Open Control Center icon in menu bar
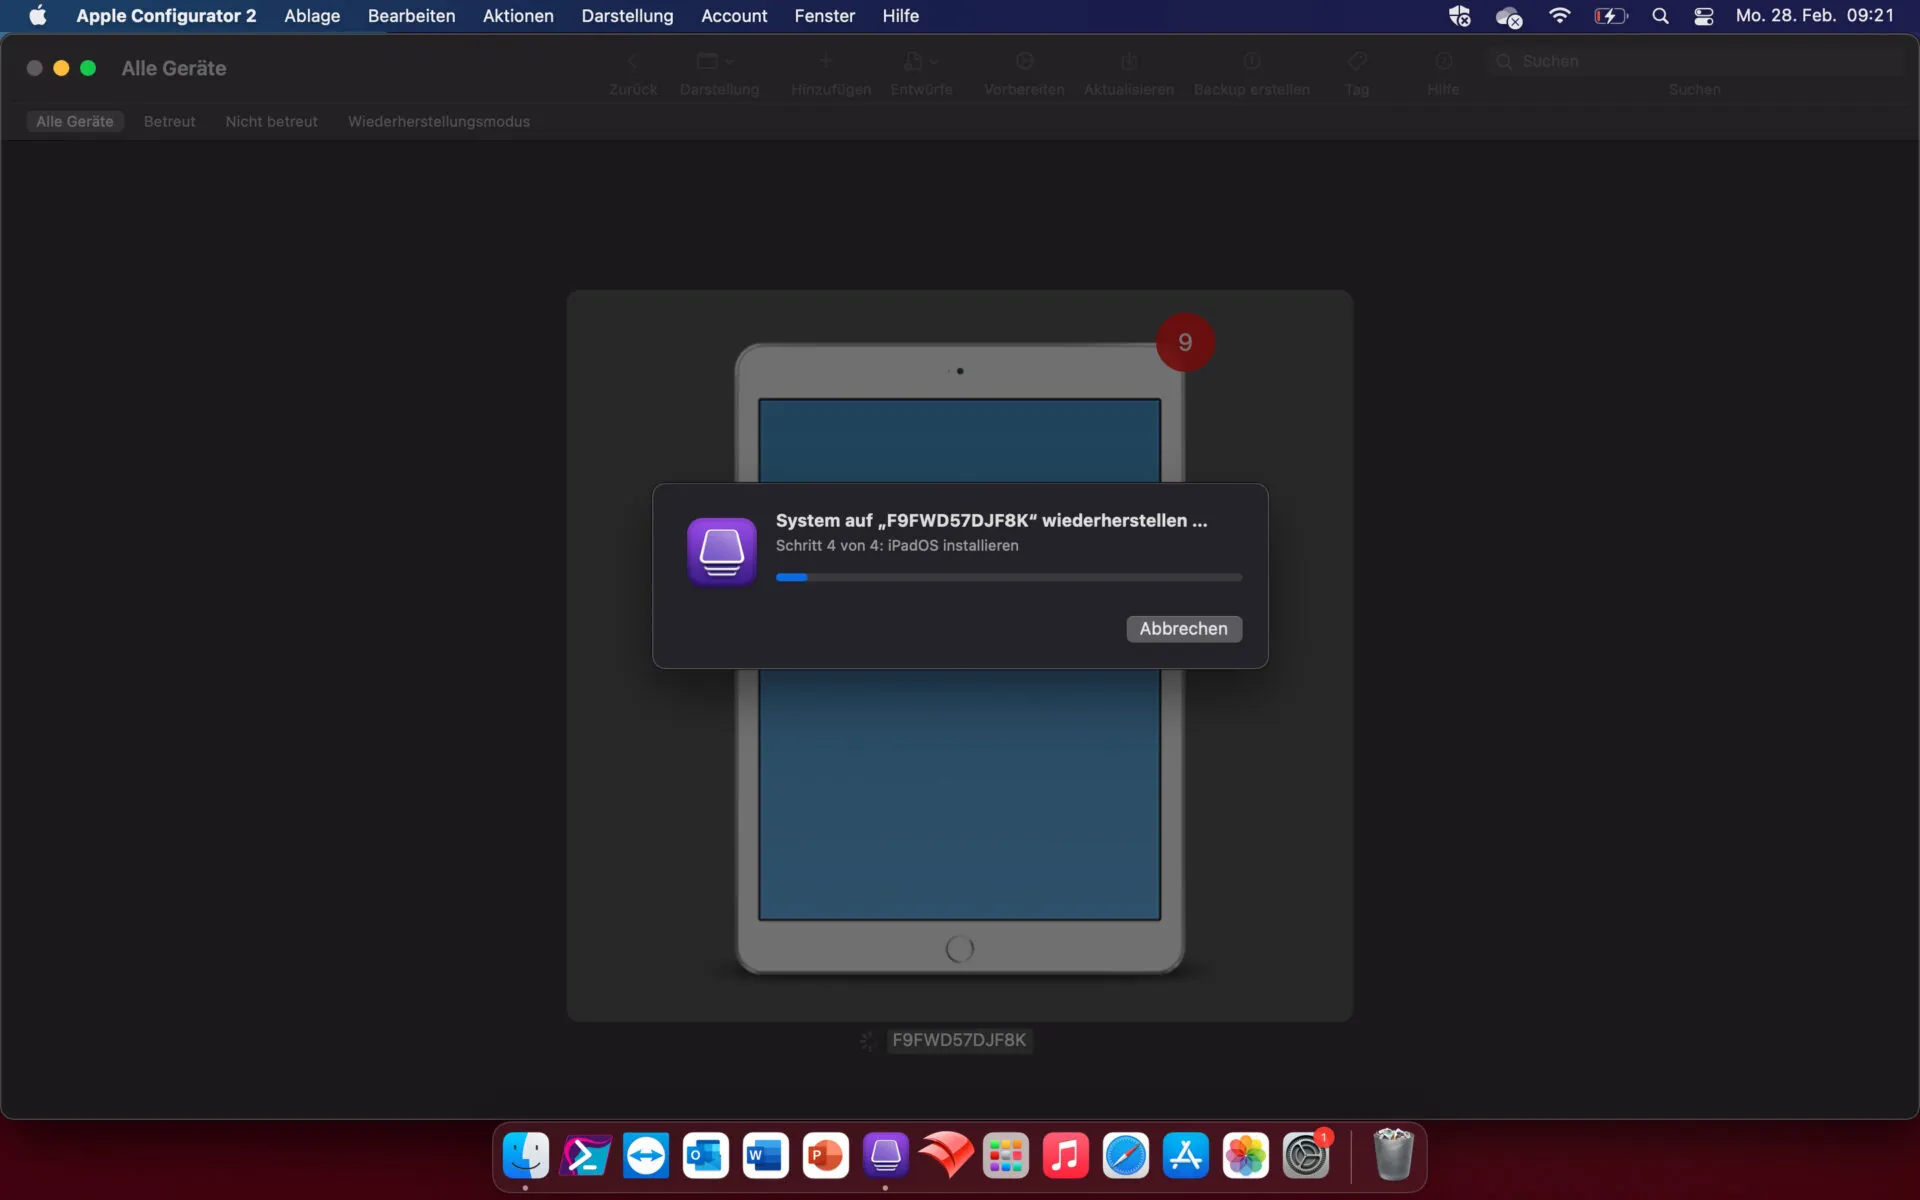 [1704, 16]
